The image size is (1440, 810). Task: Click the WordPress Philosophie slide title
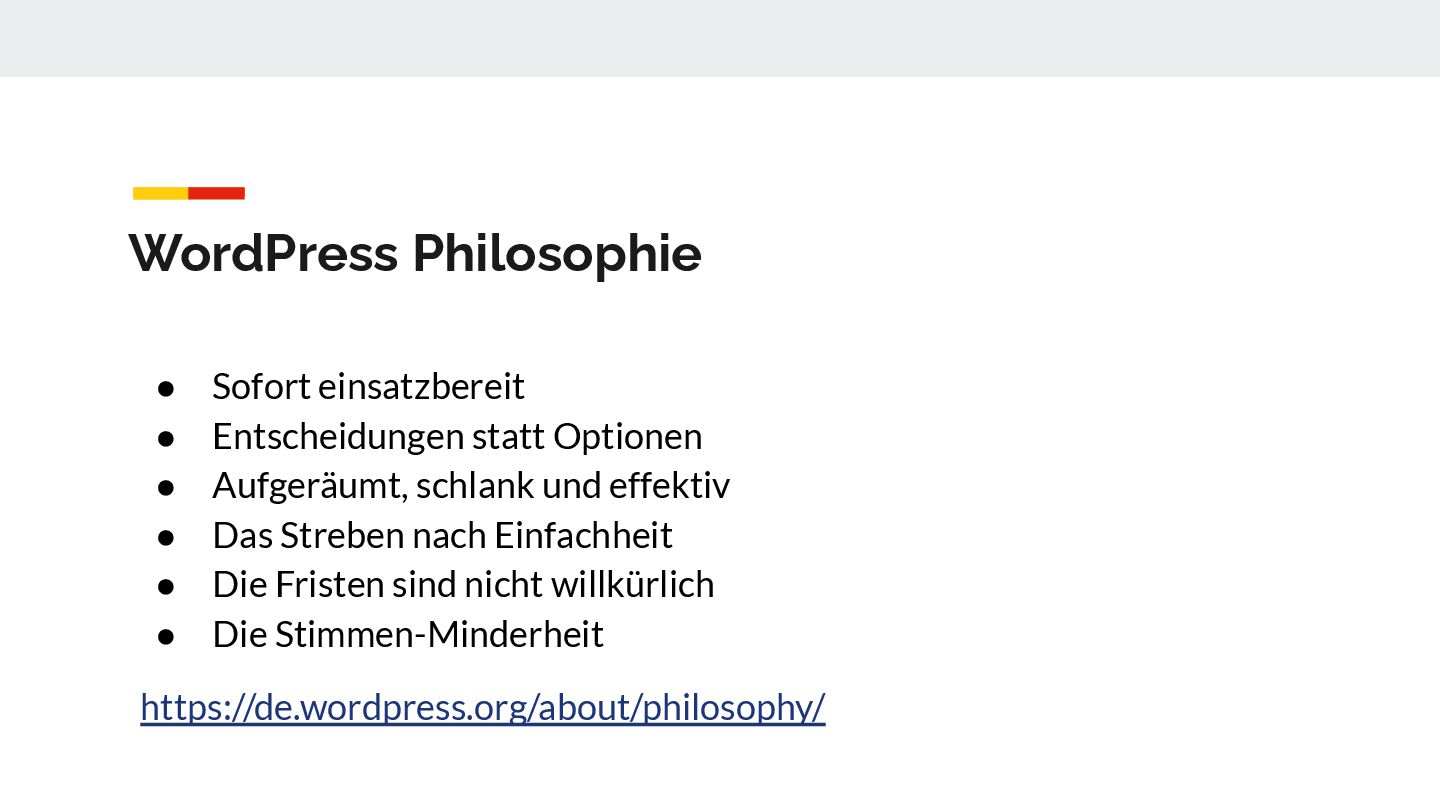(x=415, y=253)
